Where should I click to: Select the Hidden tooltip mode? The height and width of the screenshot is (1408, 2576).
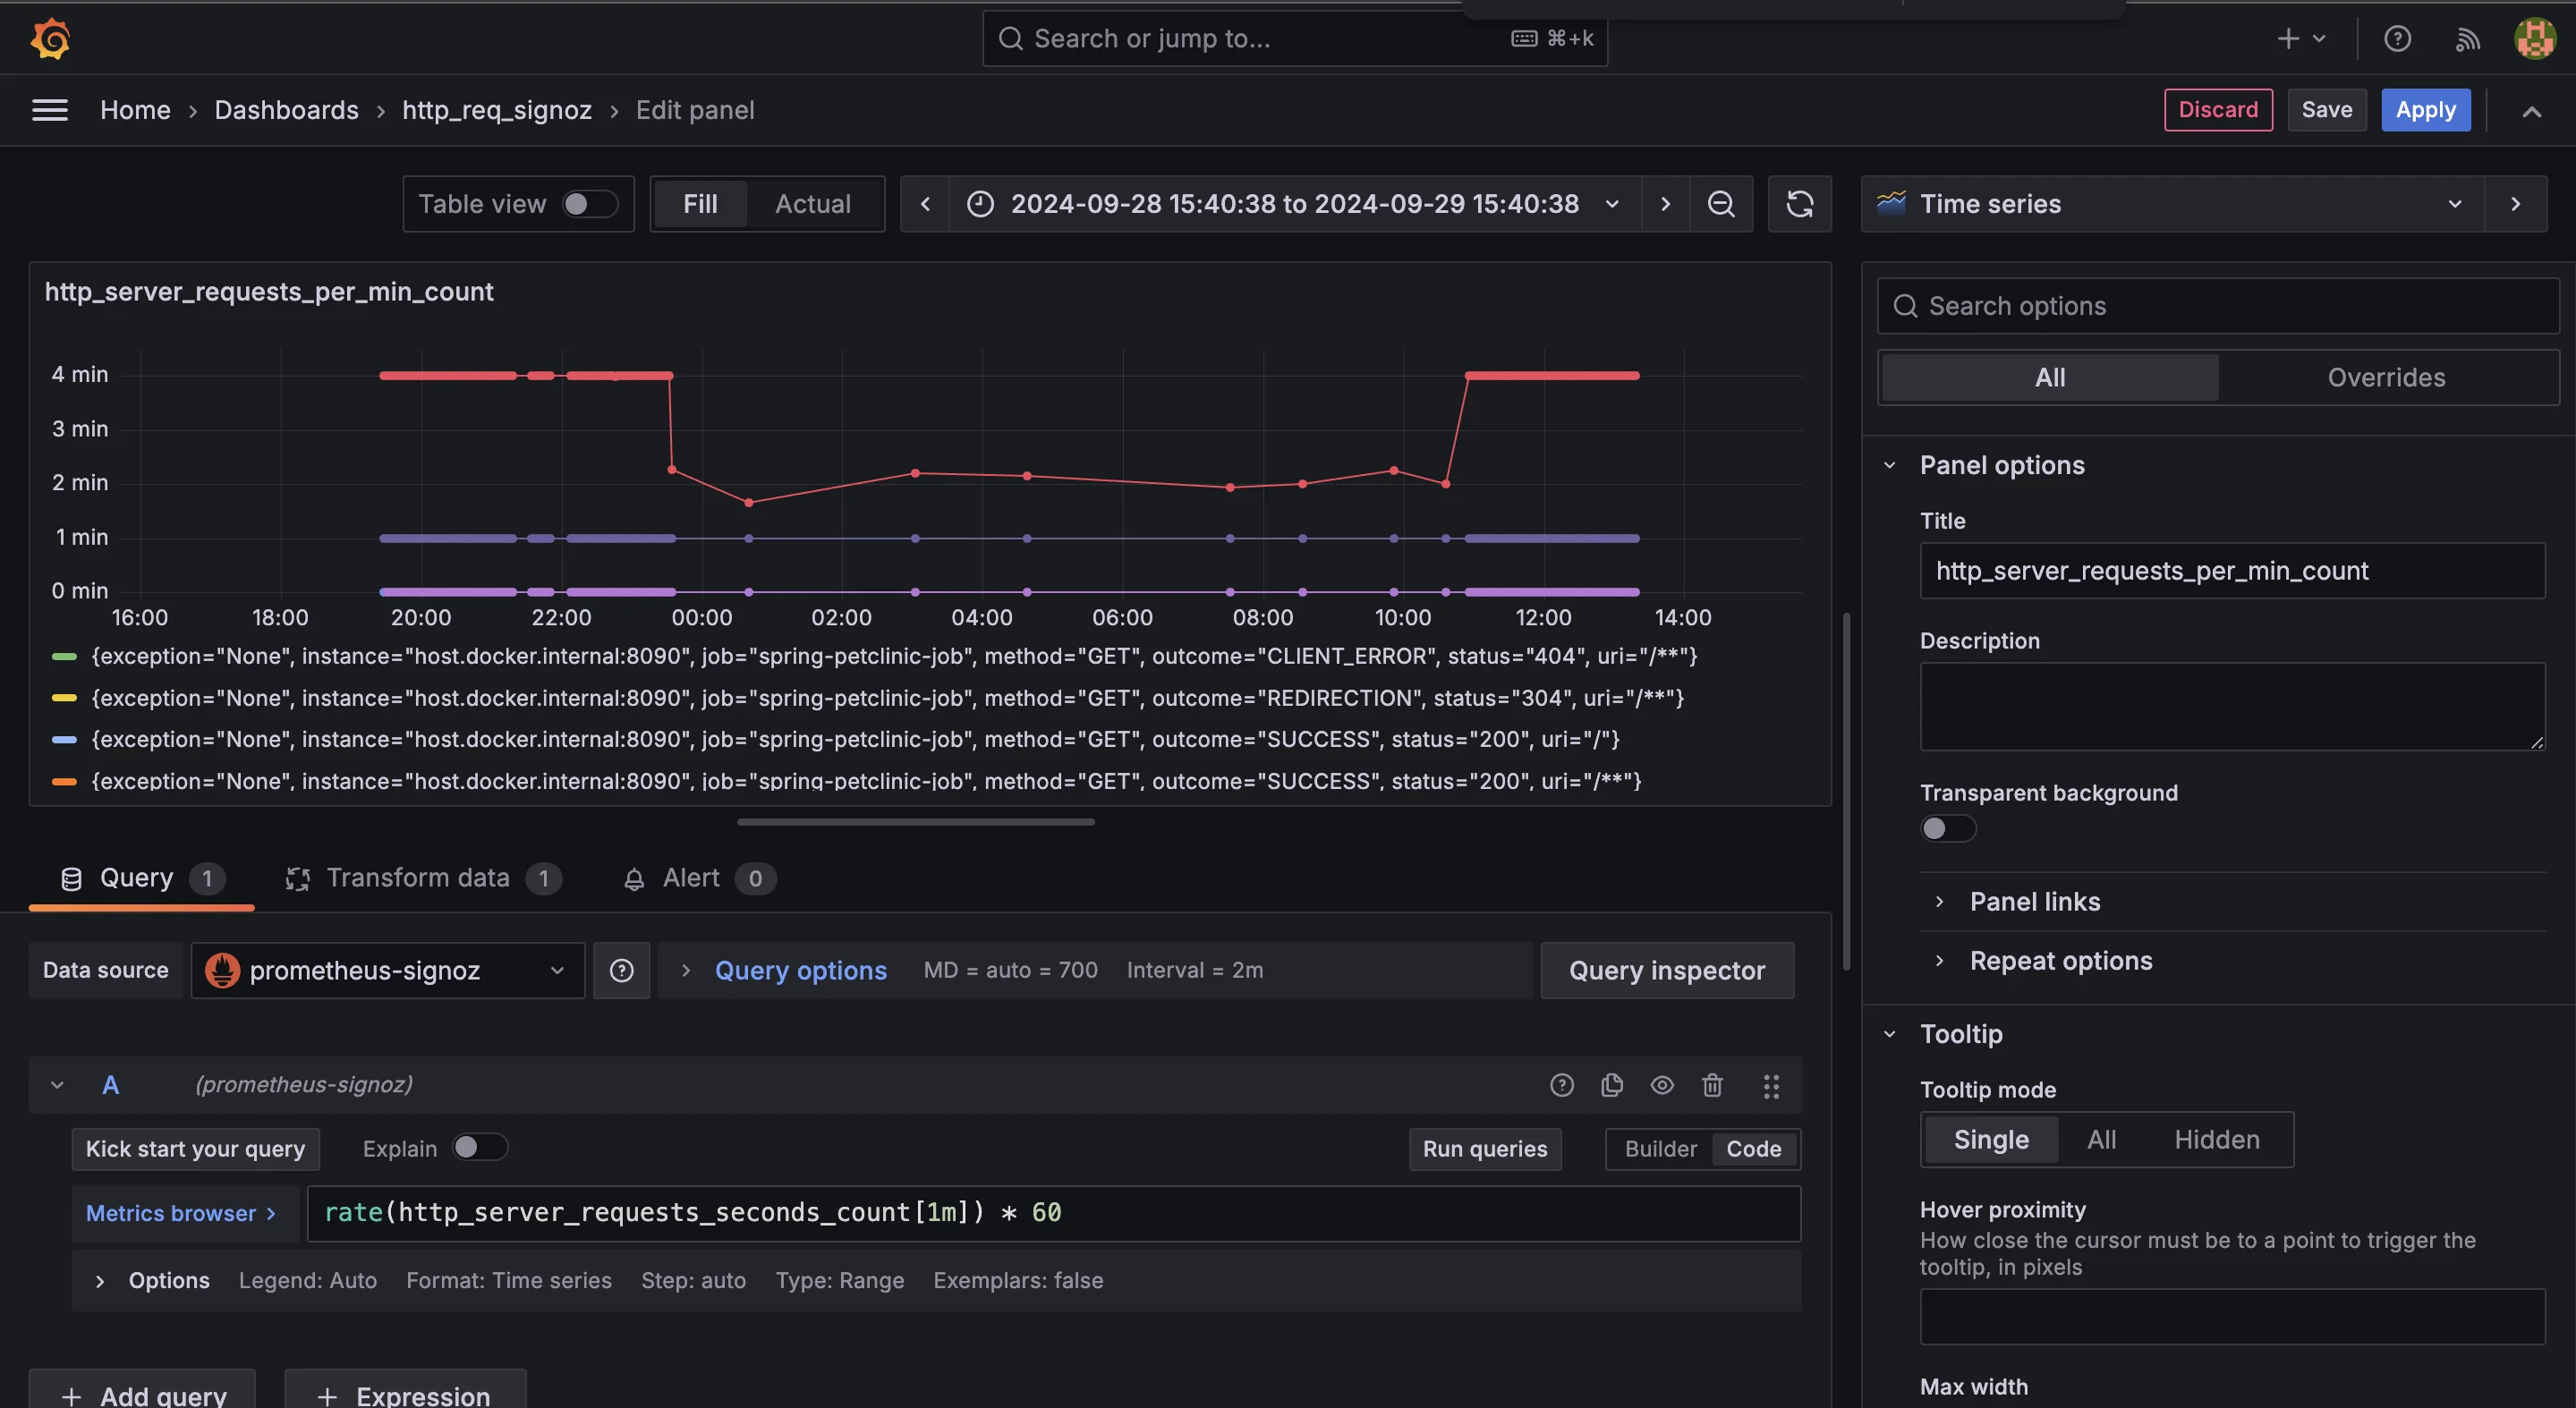[2219, 1140]
